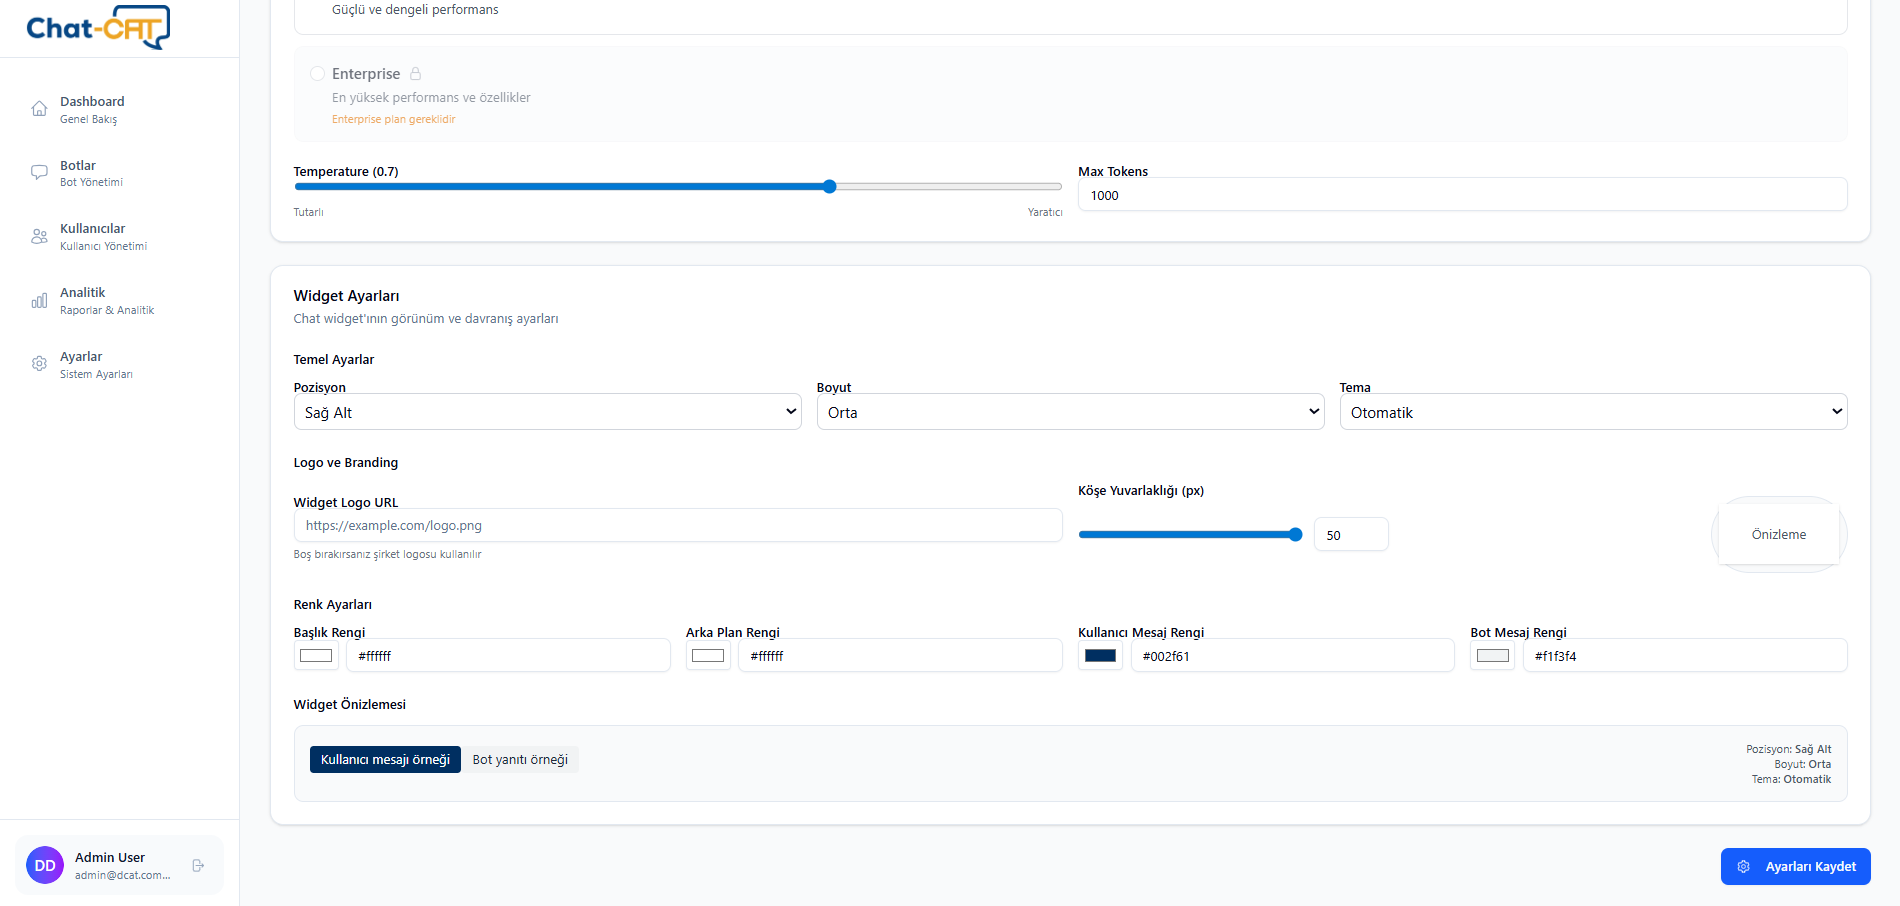1900x906 pixels.
Task: Open the Boyut dropdown showing Orta
Action: click(x=1070, y=411)
